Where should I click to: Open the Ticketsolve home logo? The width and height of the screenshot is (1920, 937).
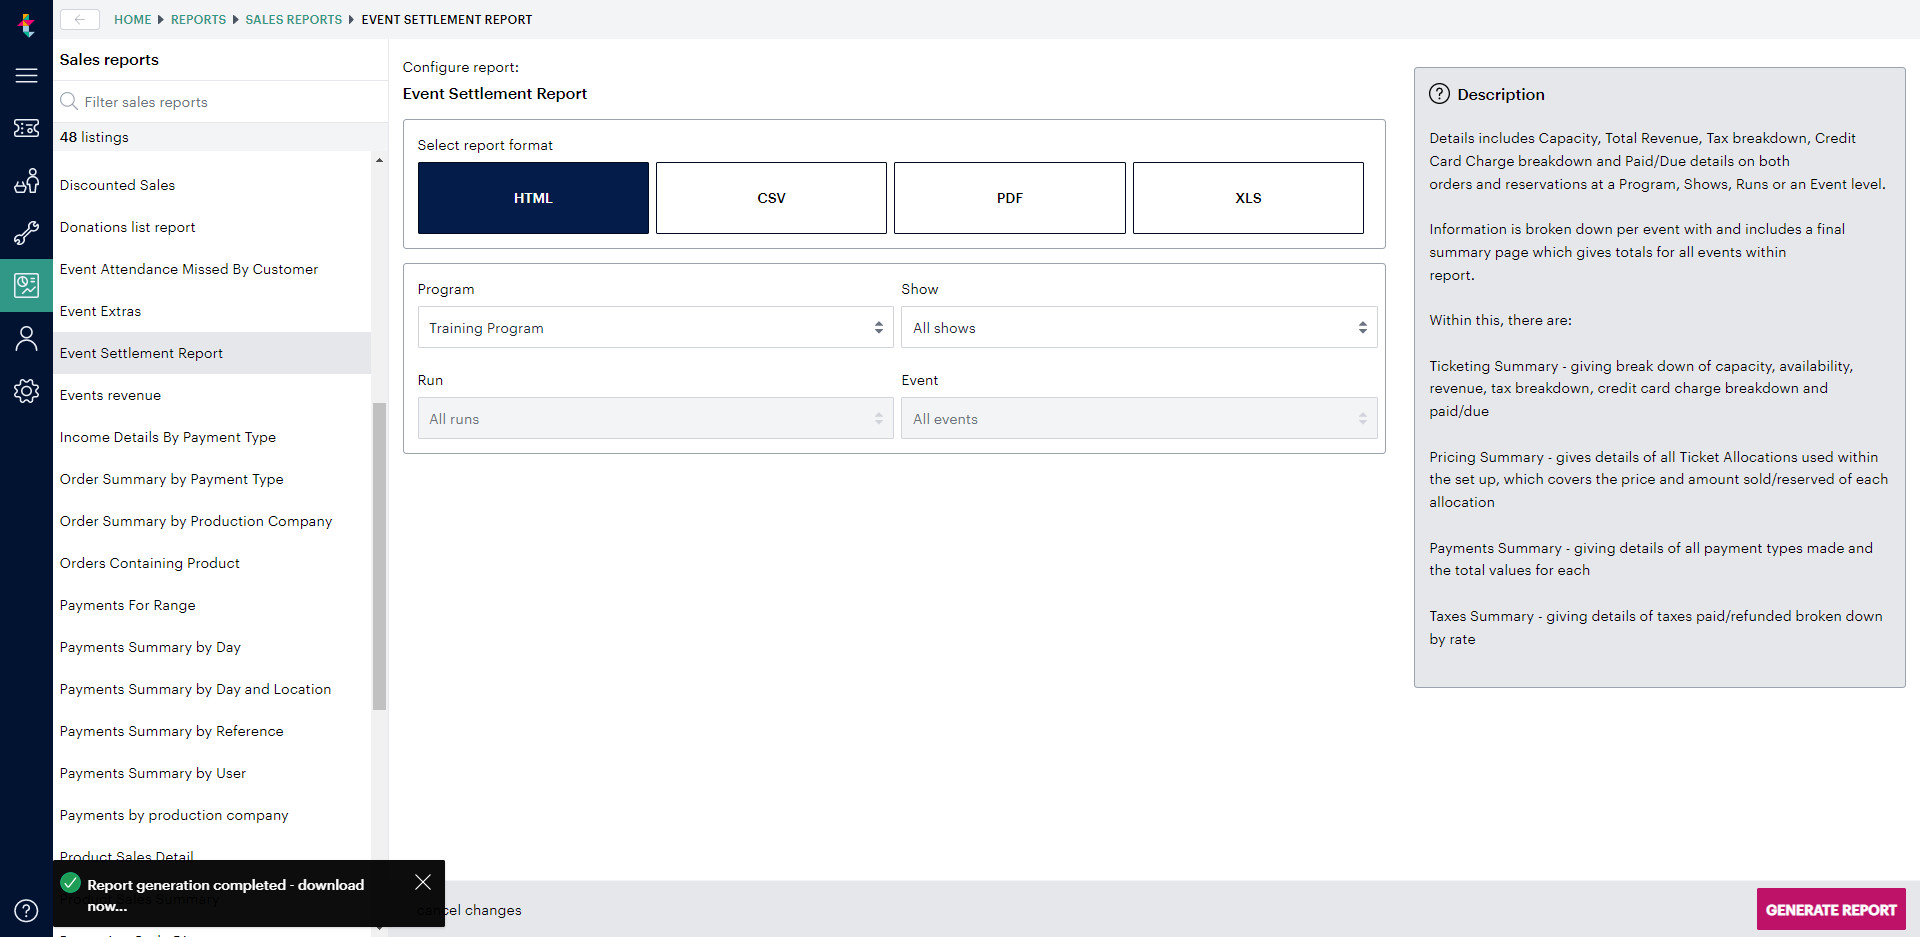(26, 25)
